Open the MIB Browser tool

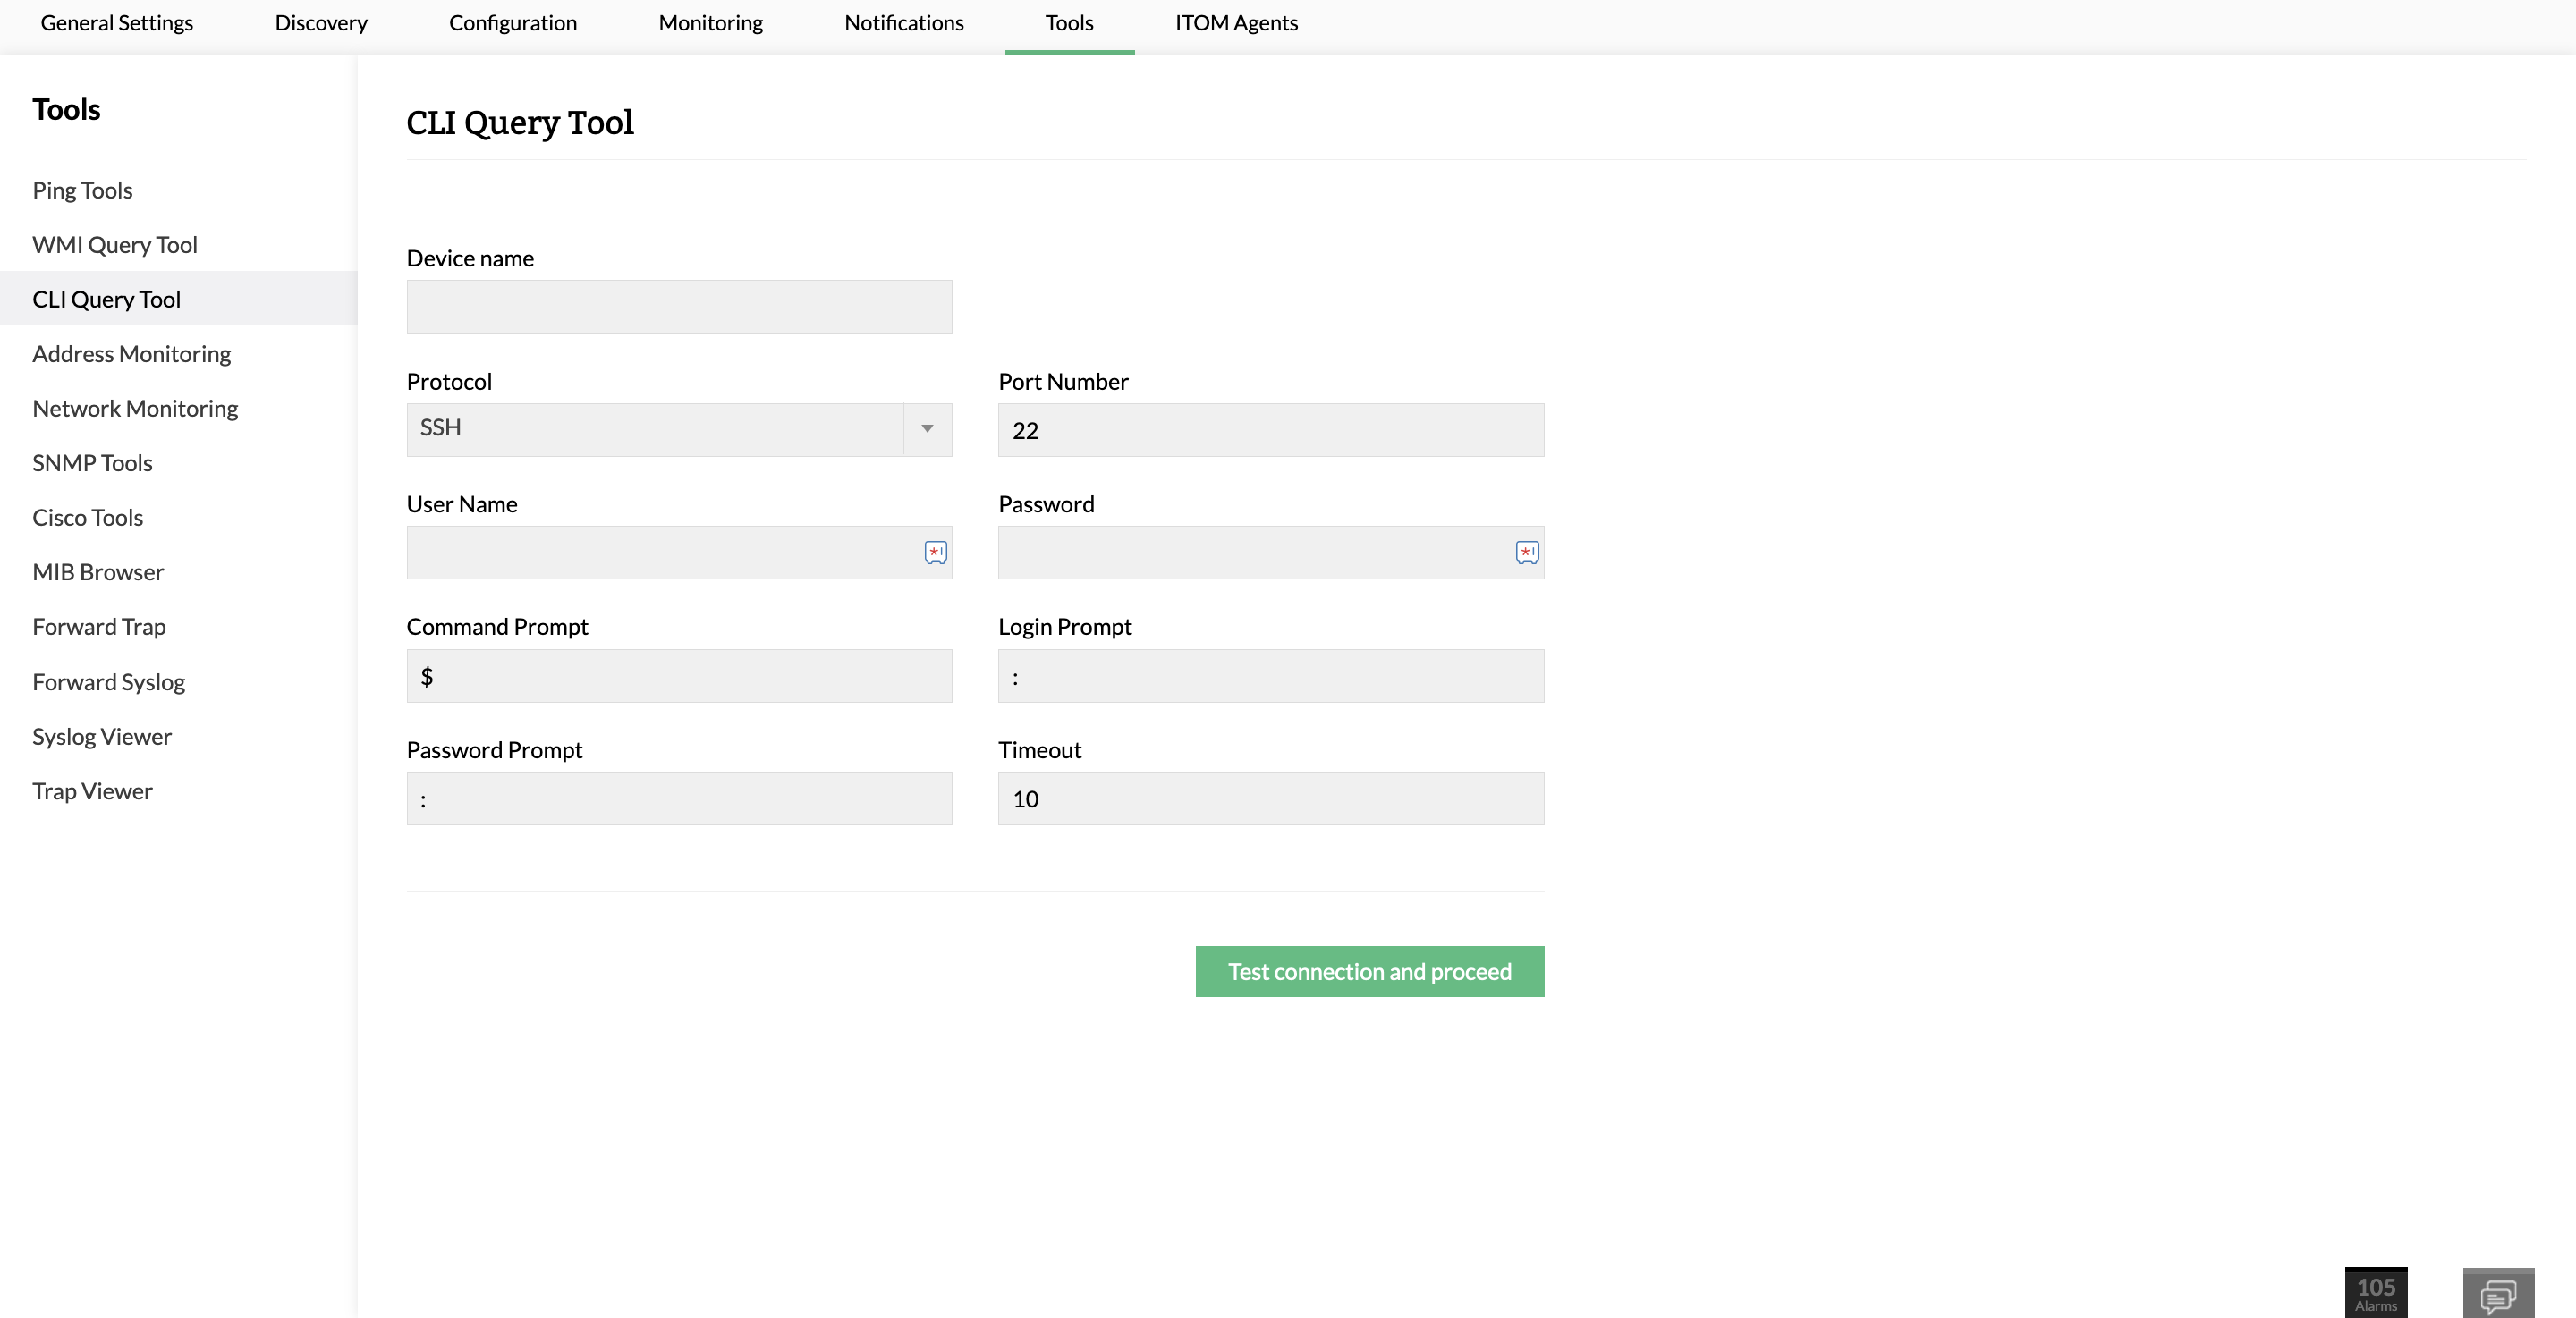click(98, 572)
